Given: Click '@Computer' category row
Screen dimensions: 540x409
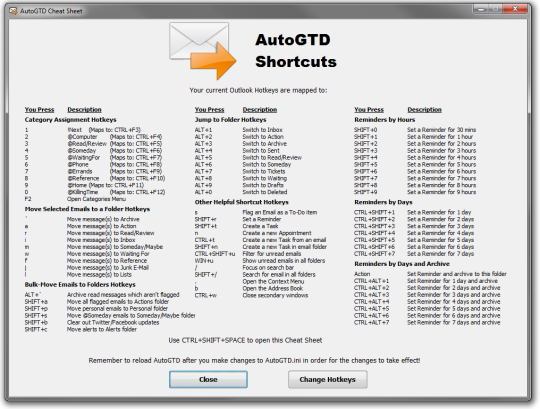Looking at the screenshot, I should click(x=93, y=137).
